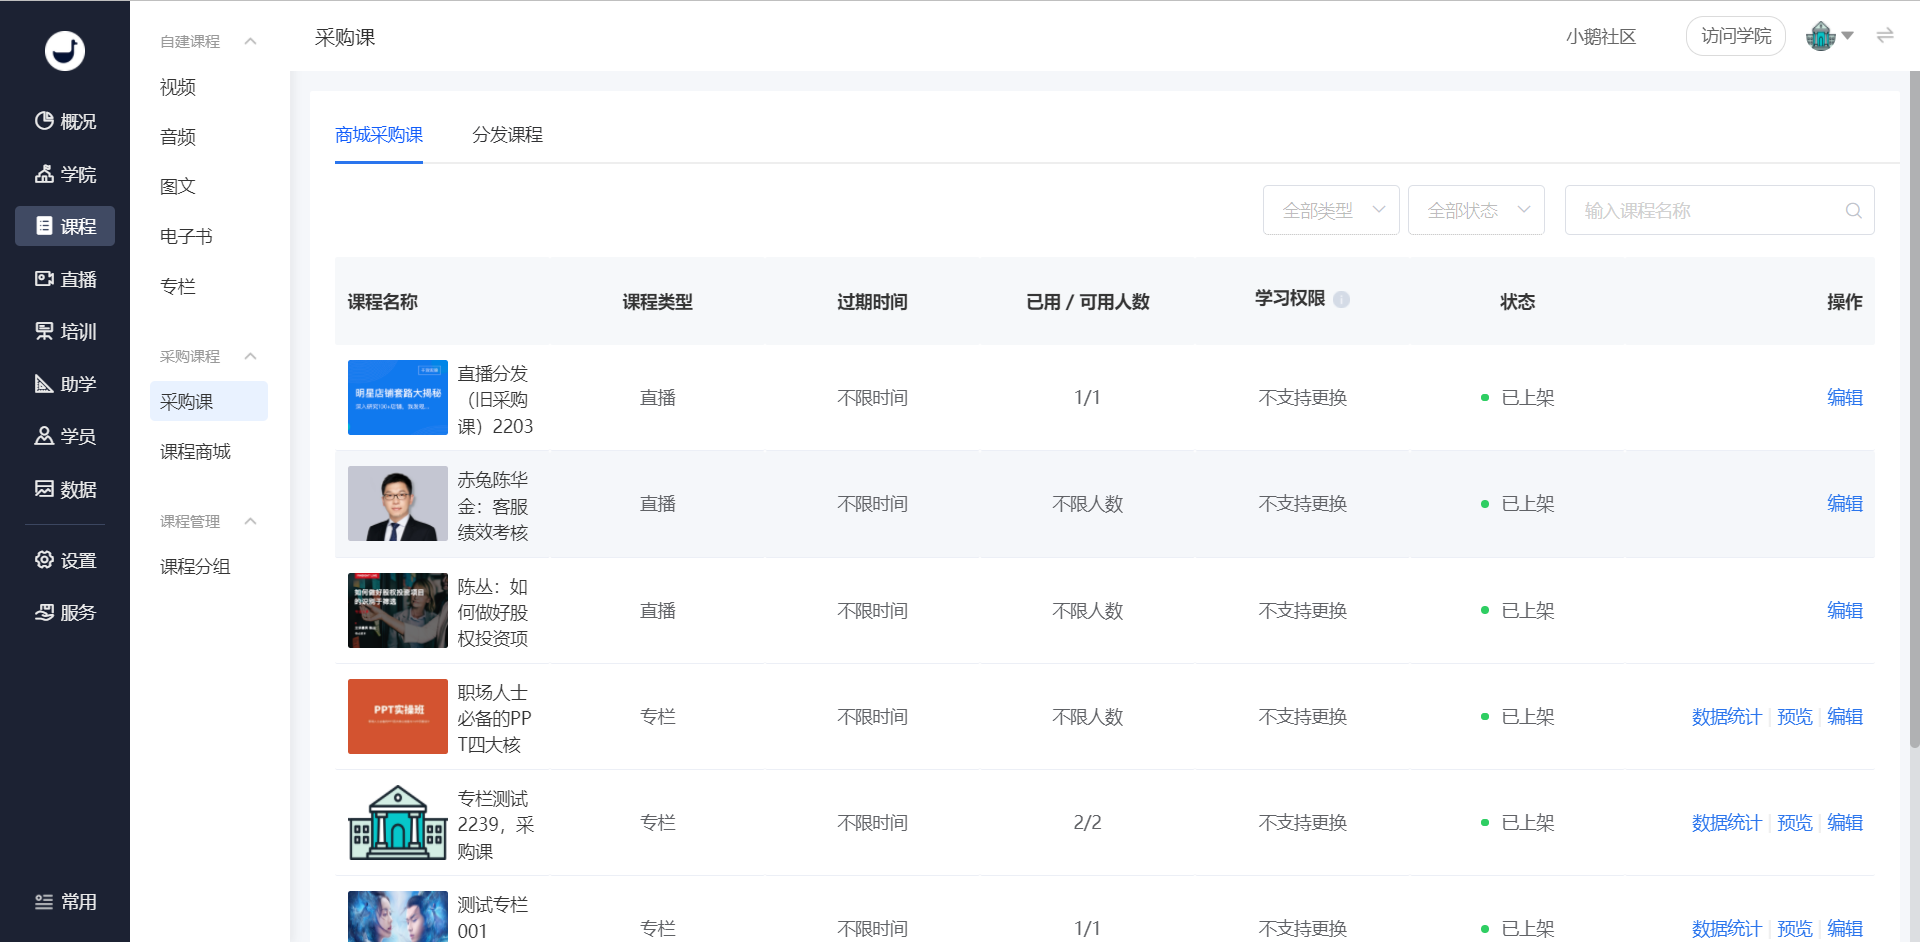Edit the 陈丛：如何做好股权投资项 course
The width and height of the screenshot is (1920, 942).
(x=1845, y=611)
